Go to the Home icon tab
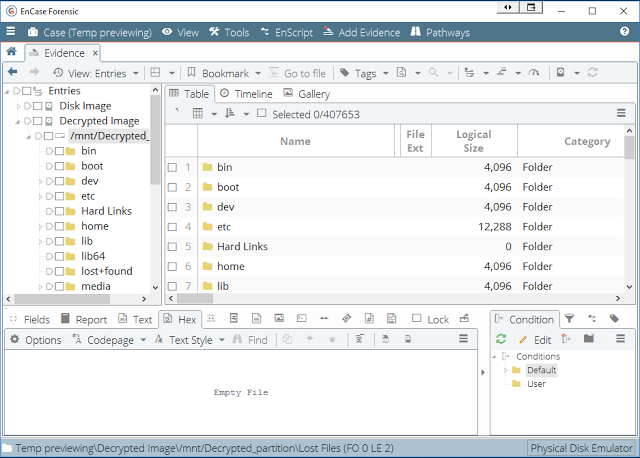 coord(11,51)
